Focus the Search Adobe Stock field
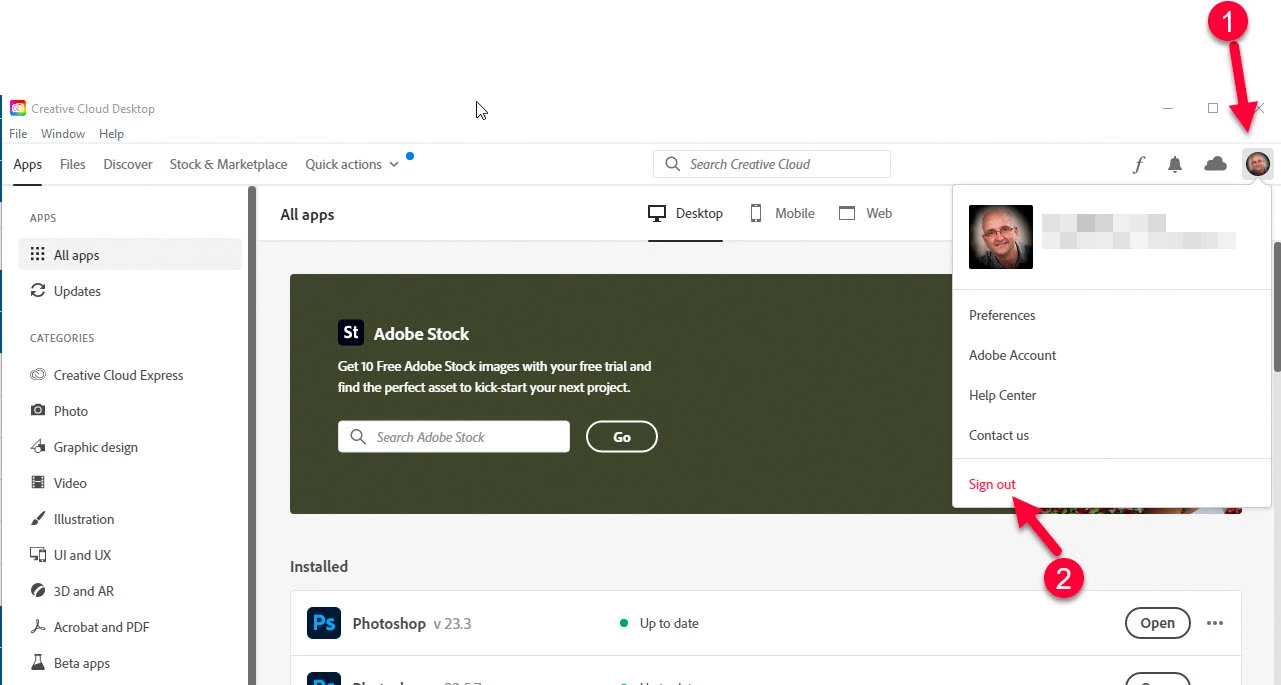This screenshot has height=685, width=1281. click(454, 437)
